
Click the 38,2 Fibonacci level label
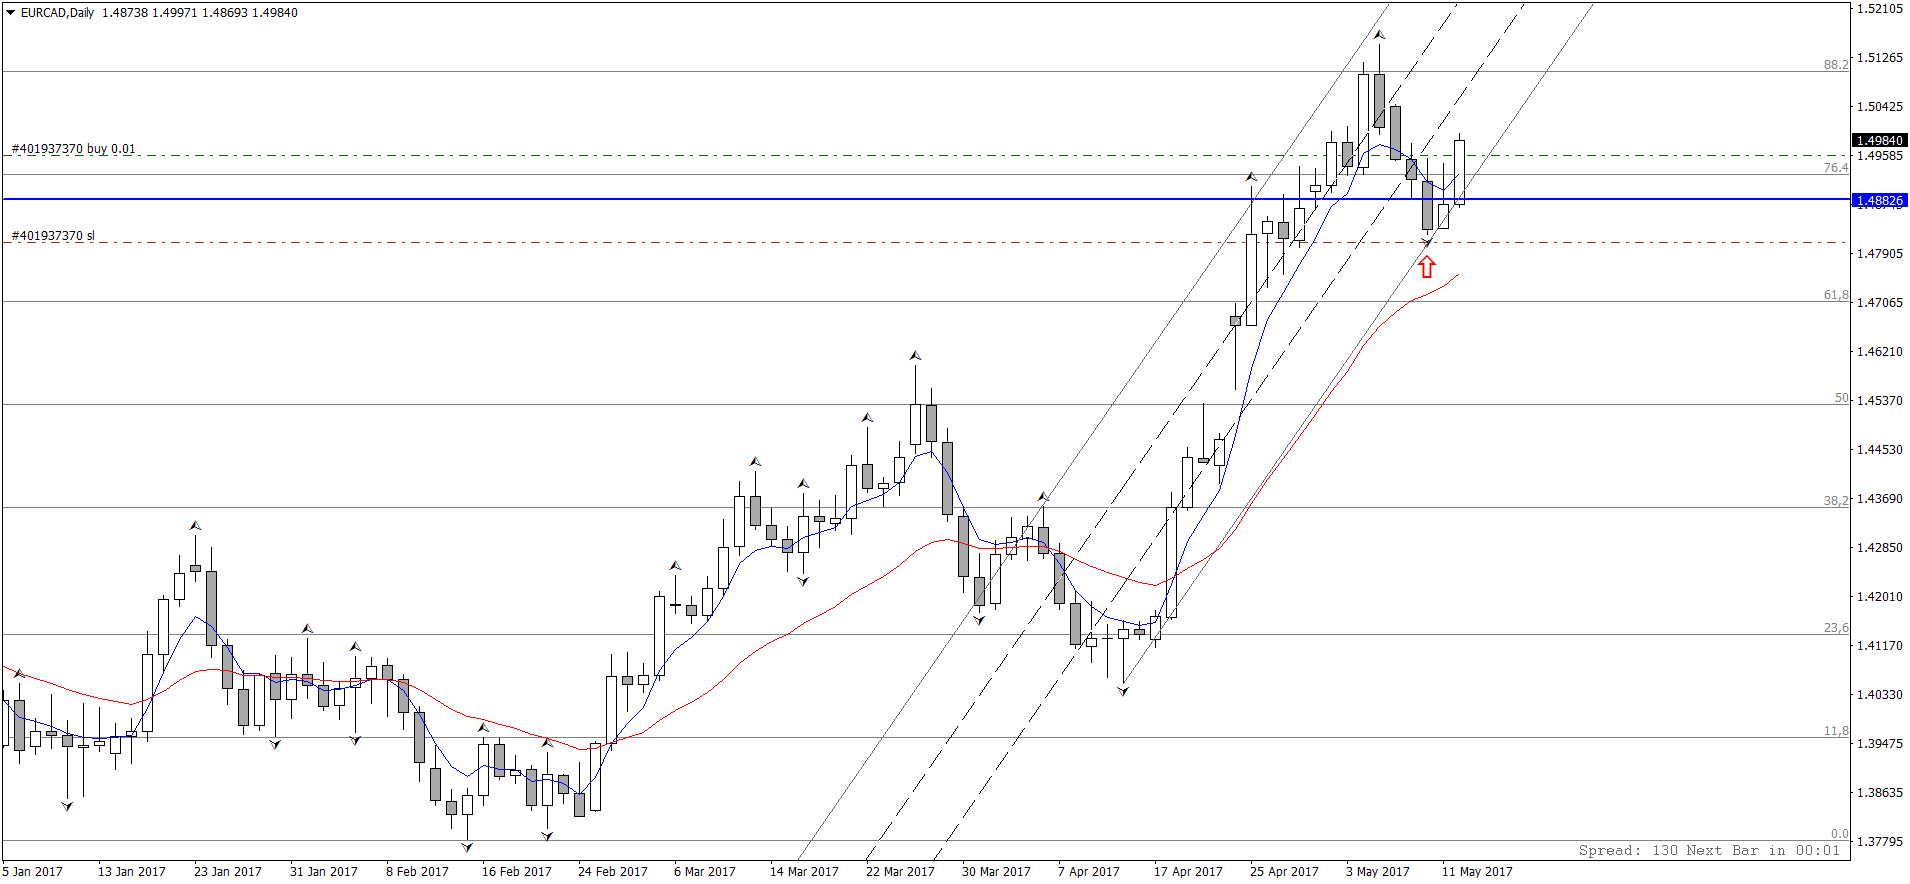click(x=1836, y=501)
